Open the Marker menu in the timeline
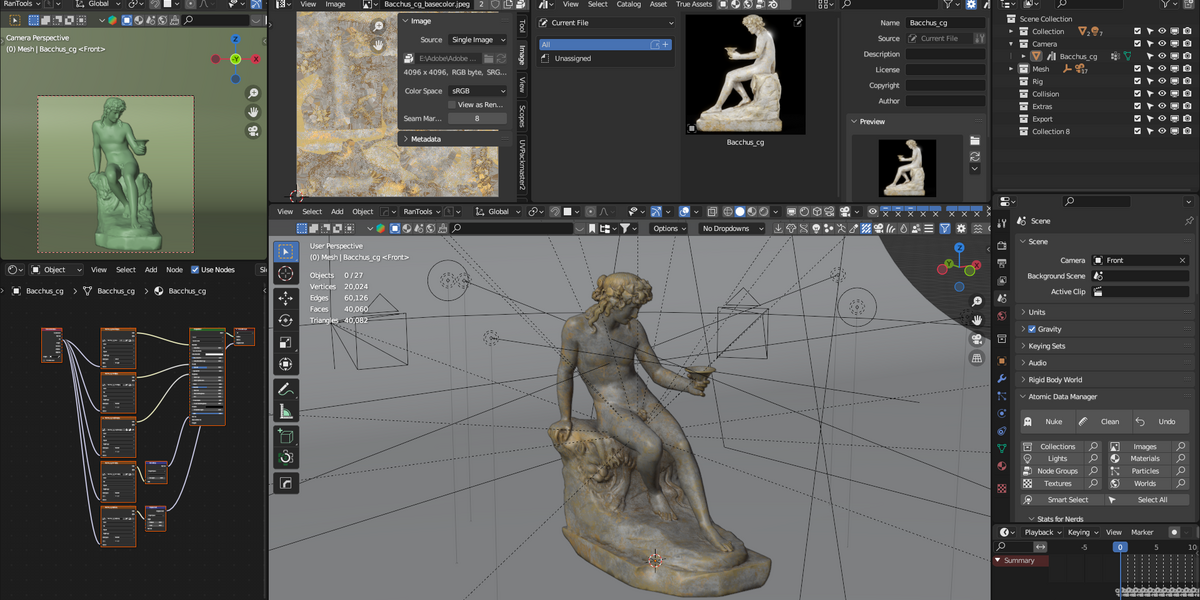The width and height of the screenshot is (1200, 600). (1142, 533)
